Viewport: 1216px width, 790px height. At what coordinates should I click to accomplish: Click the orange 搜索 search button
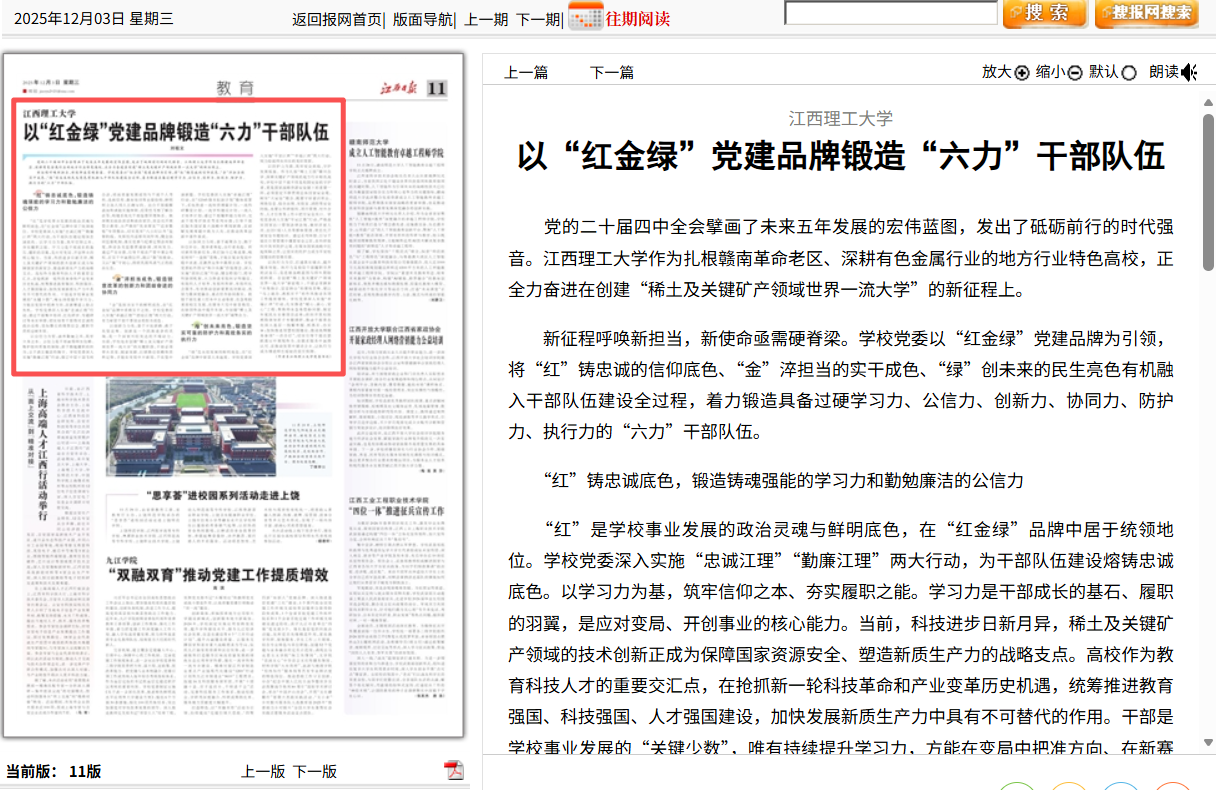coord(1042,13)
